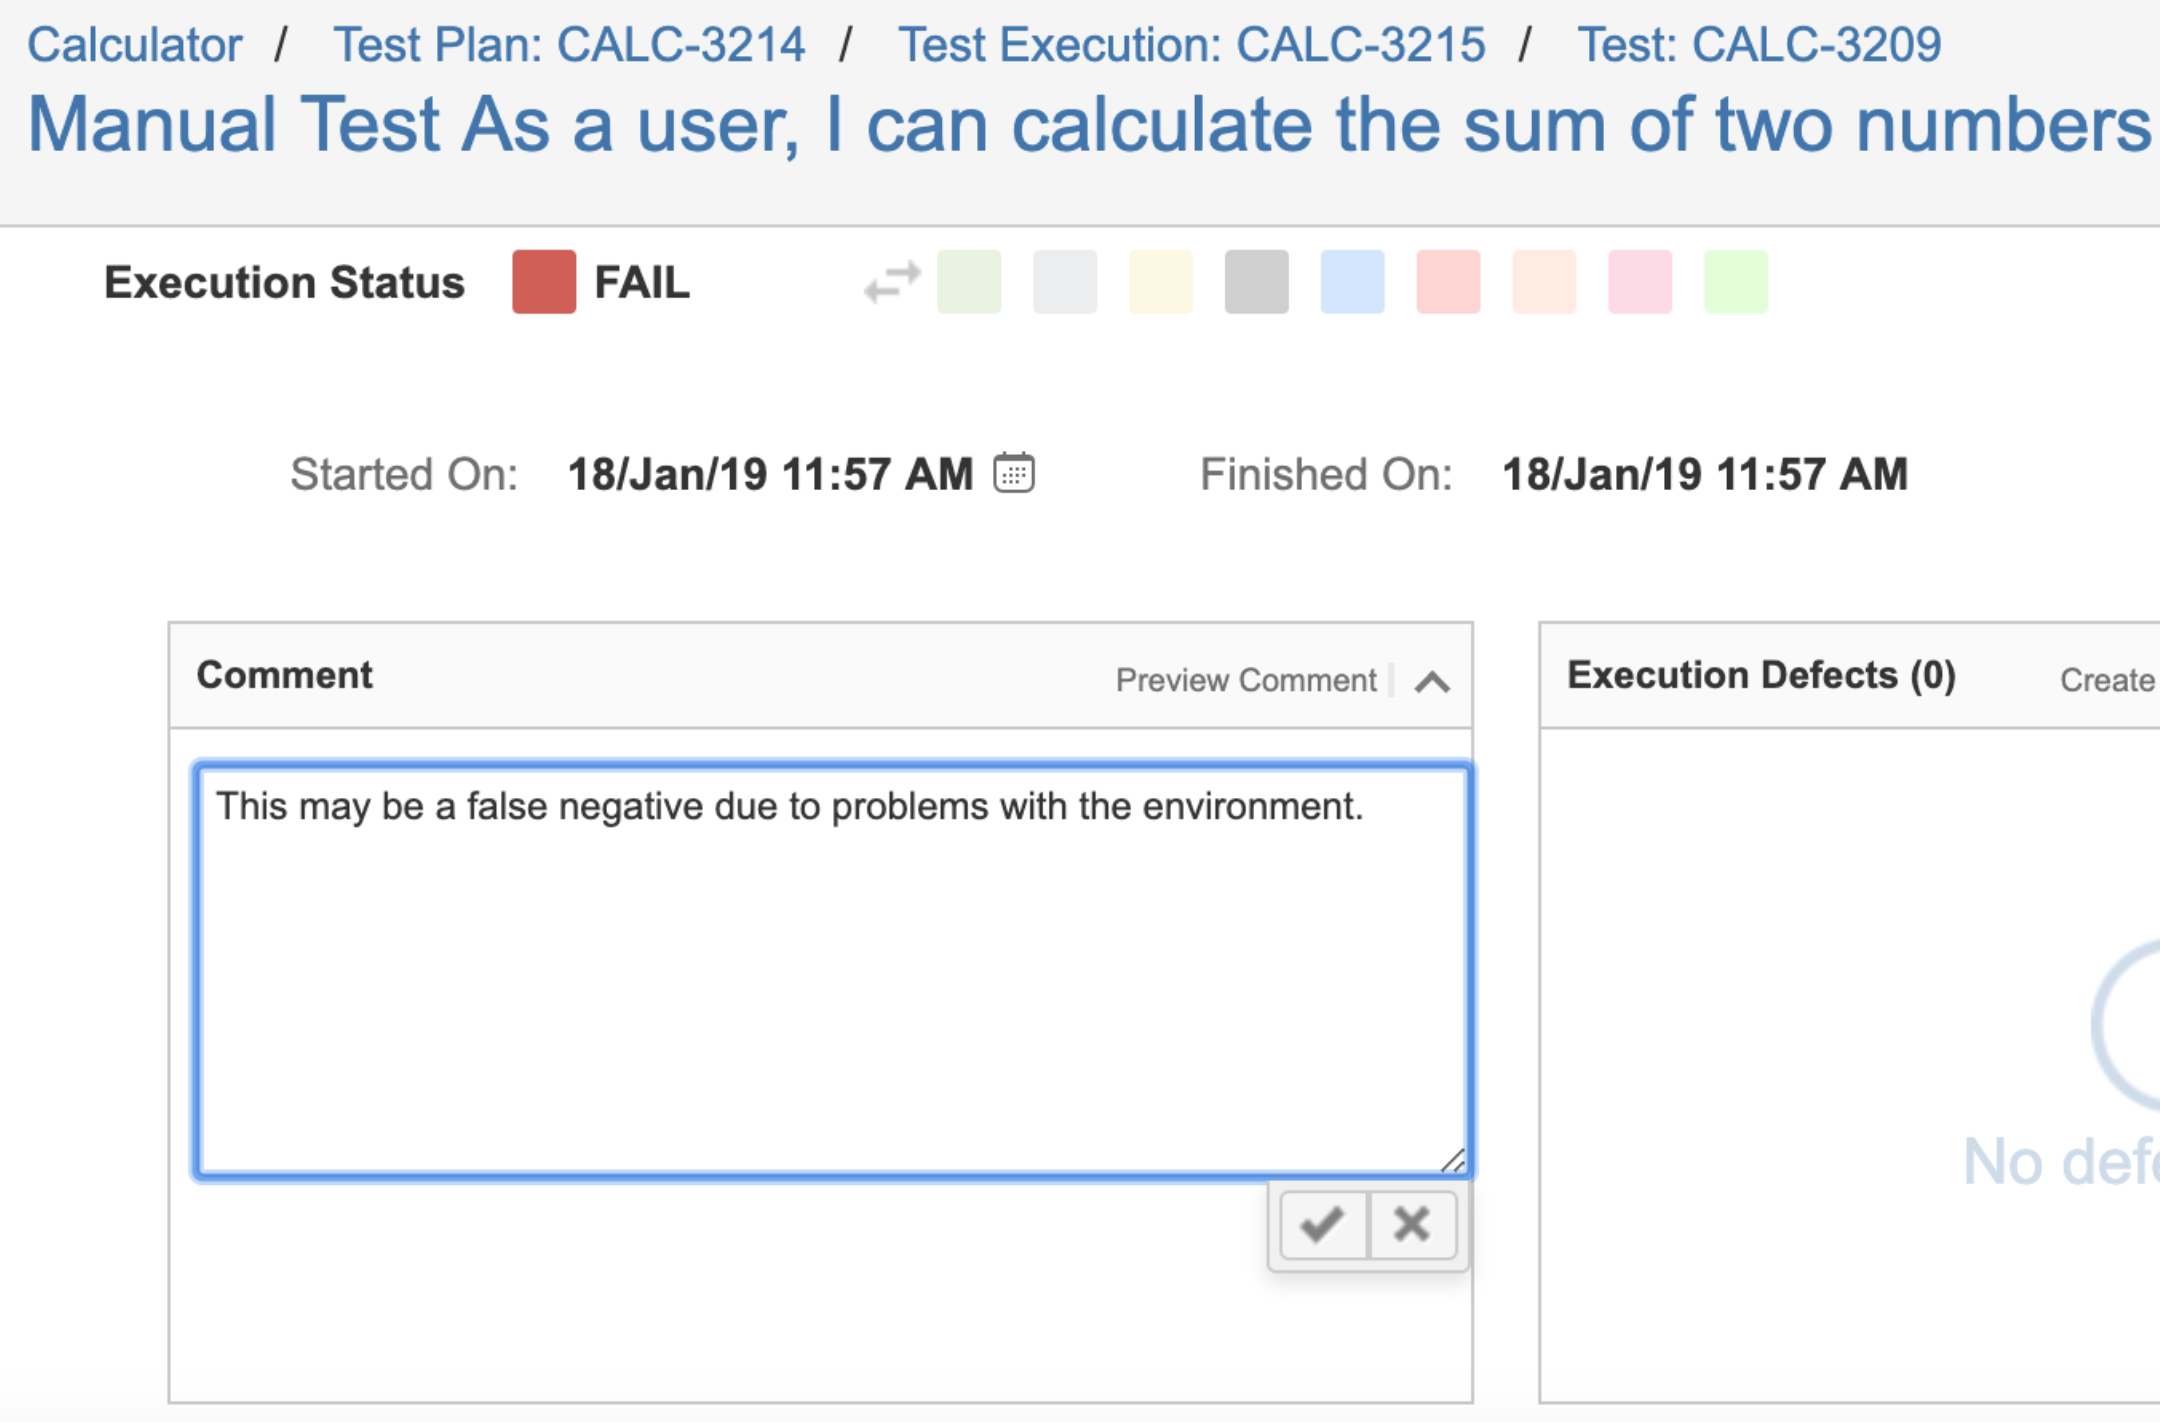
Task: Select the first pale green status swatch
Action: click(969, 282)
